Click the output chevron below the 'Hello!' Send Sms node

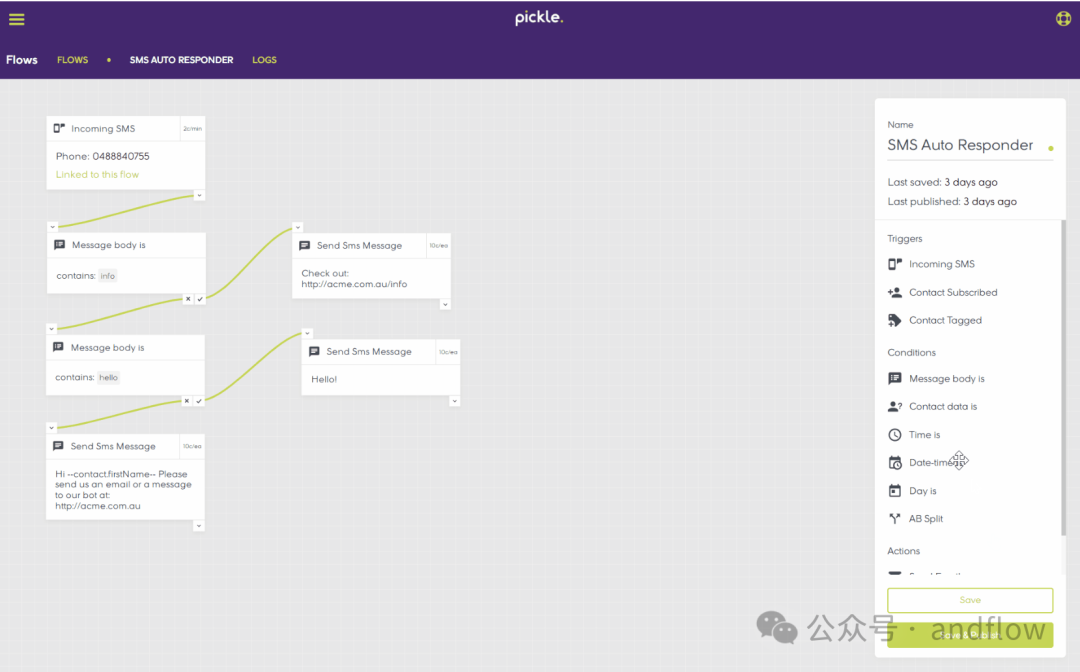click(455, 401)
